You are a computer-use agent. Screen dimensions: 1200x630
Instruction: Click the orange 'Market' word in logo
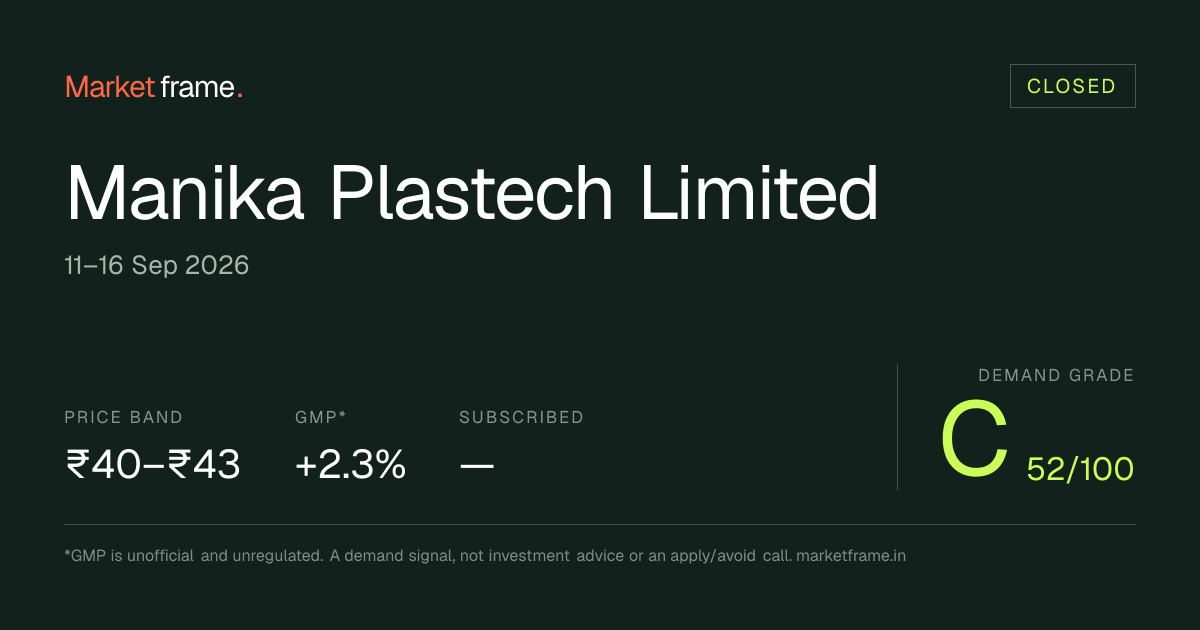pyautogui.click(x=110, y=87)
